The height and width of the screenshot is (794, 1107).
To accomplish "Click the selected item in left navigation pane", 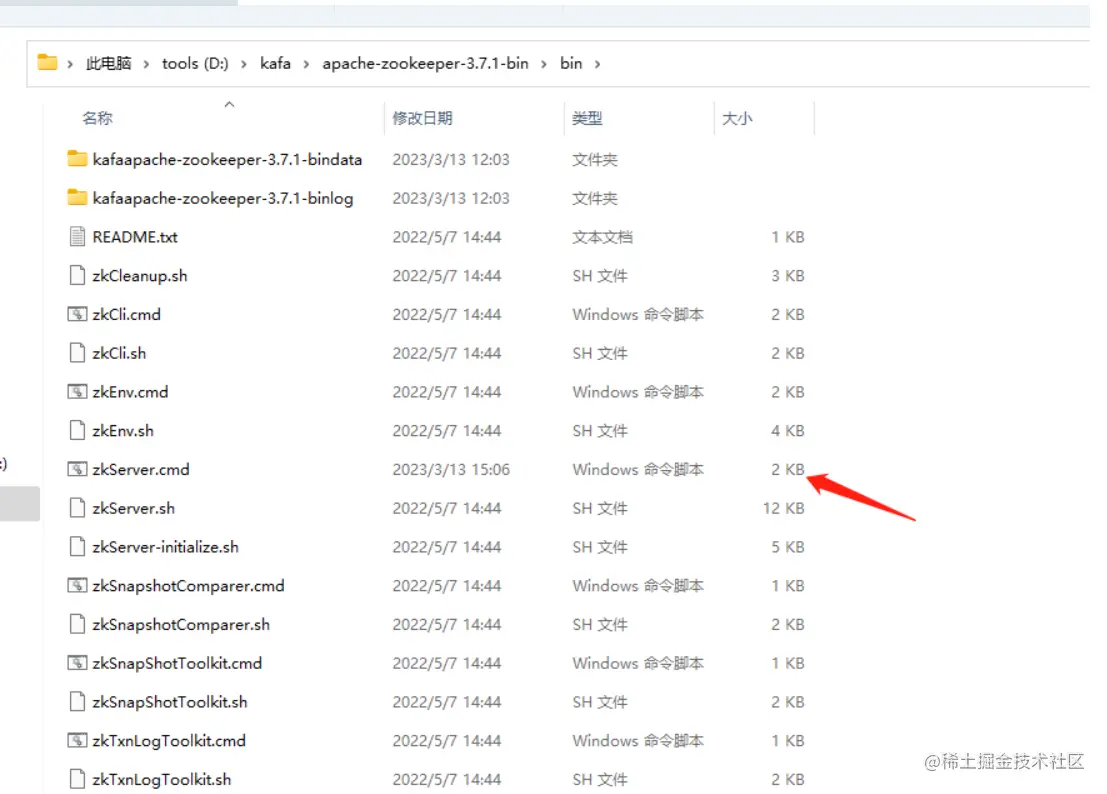I will pyautogui.click(x=20, y=504).
